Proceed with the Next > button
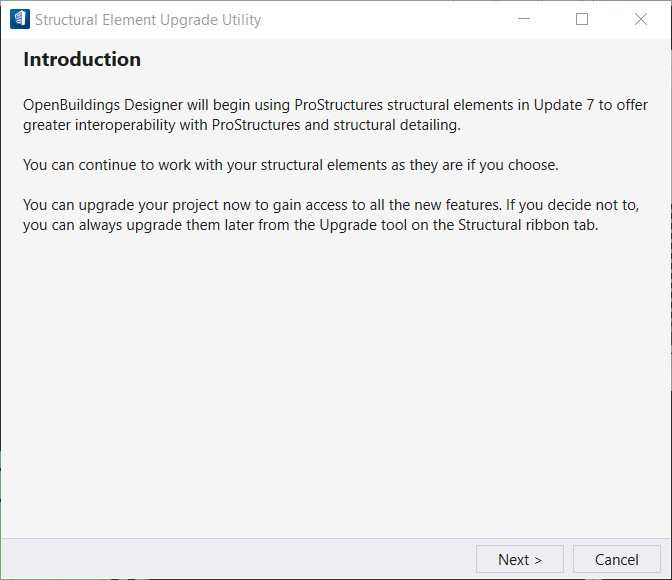The image size is (672, 580). click(519, 559)
